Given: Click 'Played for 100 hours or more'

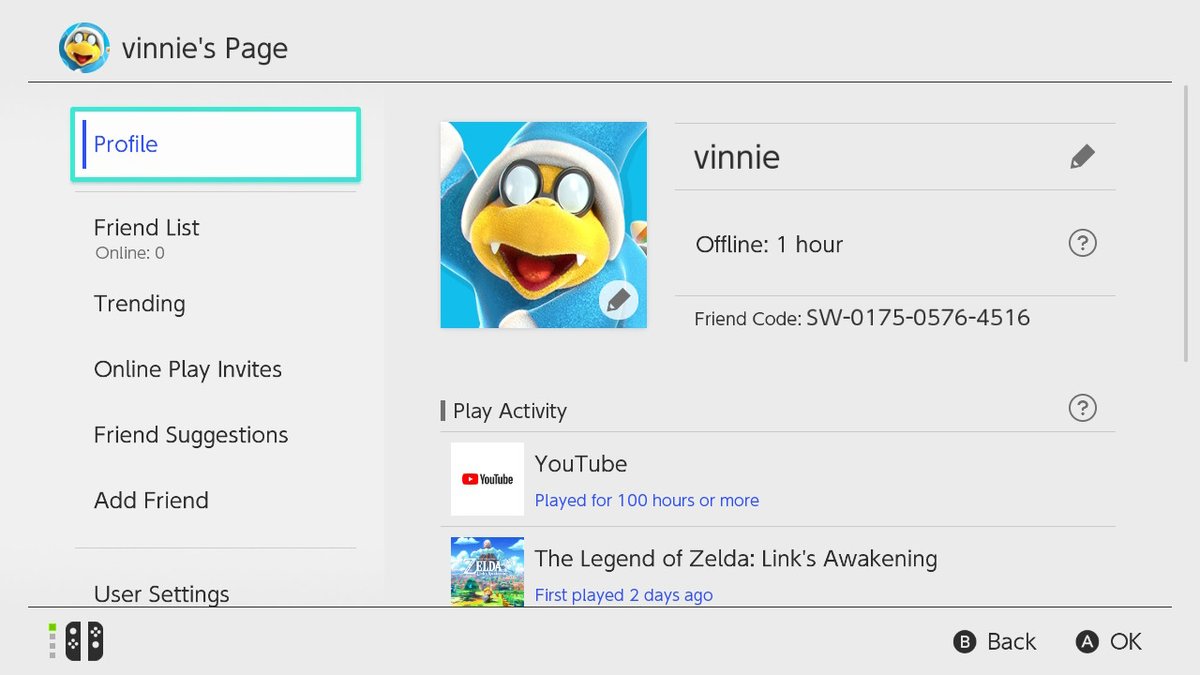Looking at the screenshot, I should 647,500.
